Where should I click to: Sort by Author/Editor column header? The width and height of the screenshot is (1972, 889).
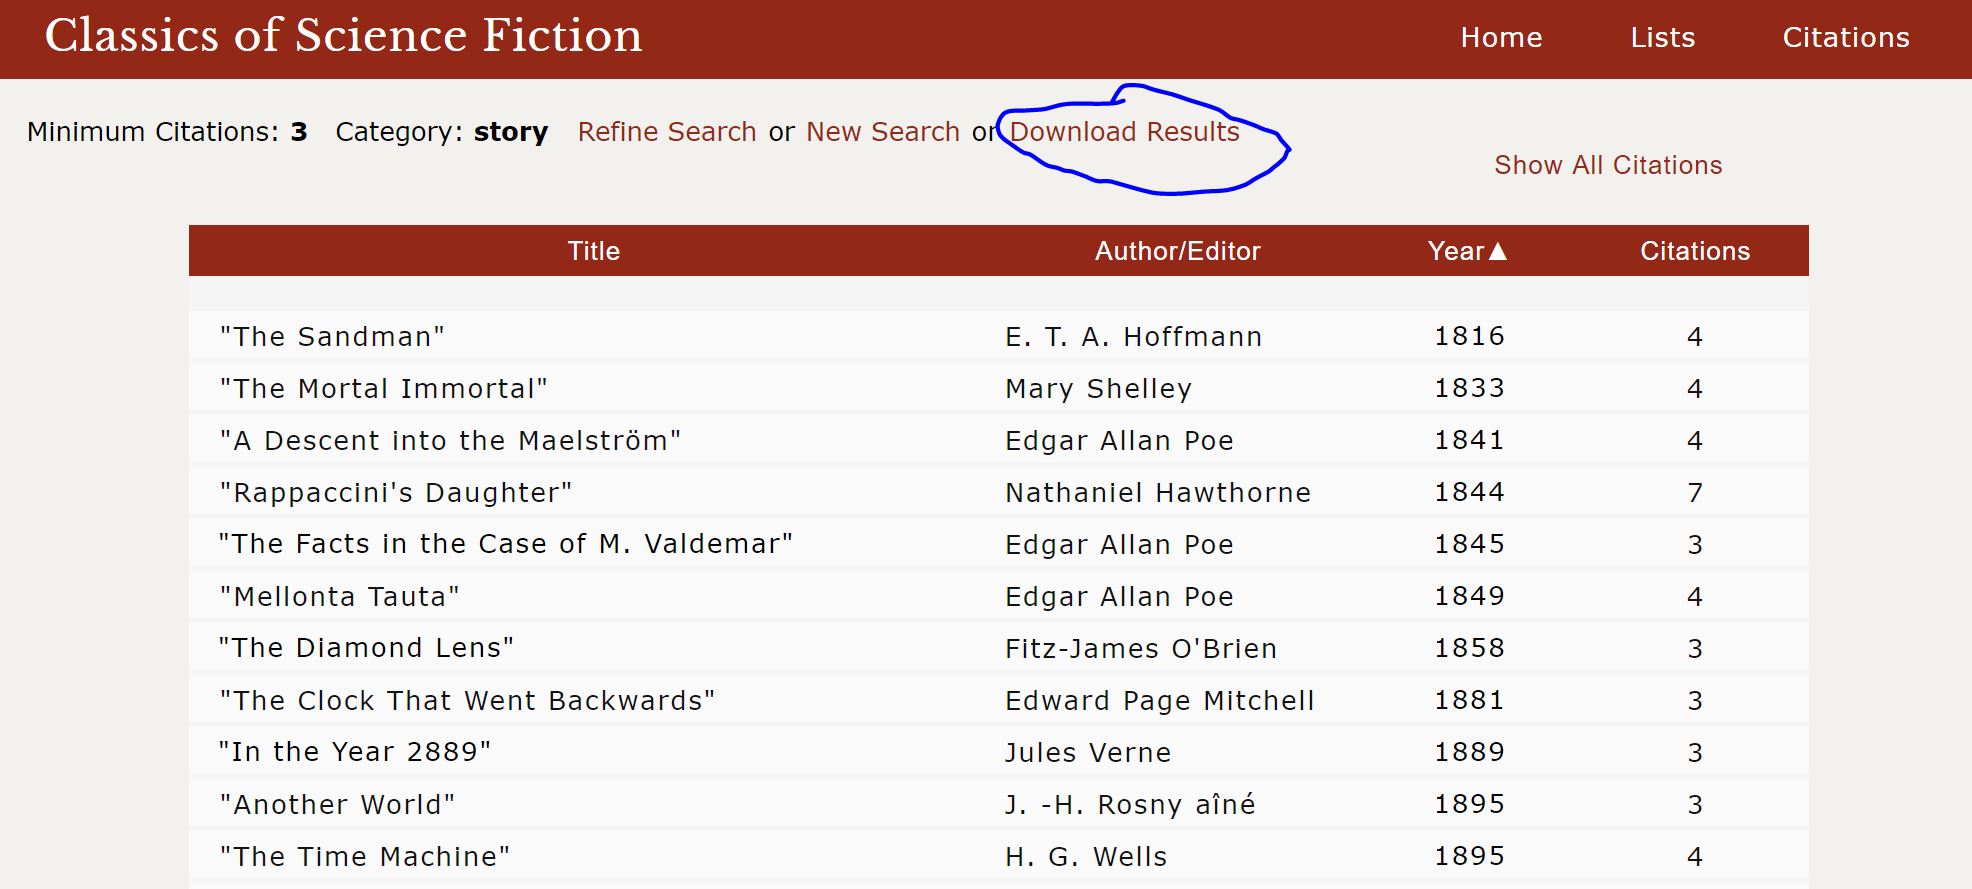[x=1177, y=251]
